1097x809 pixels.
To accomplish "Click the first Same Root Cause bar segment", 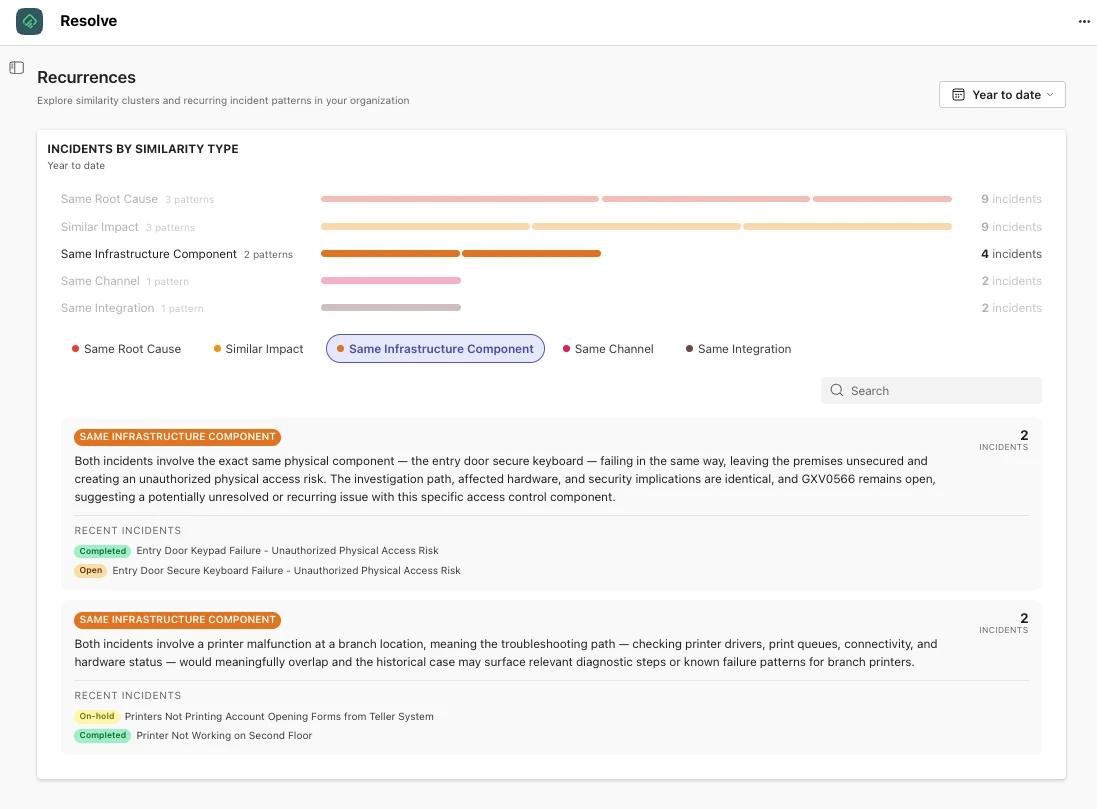I will pyautogui.click(x=460, y=199).
